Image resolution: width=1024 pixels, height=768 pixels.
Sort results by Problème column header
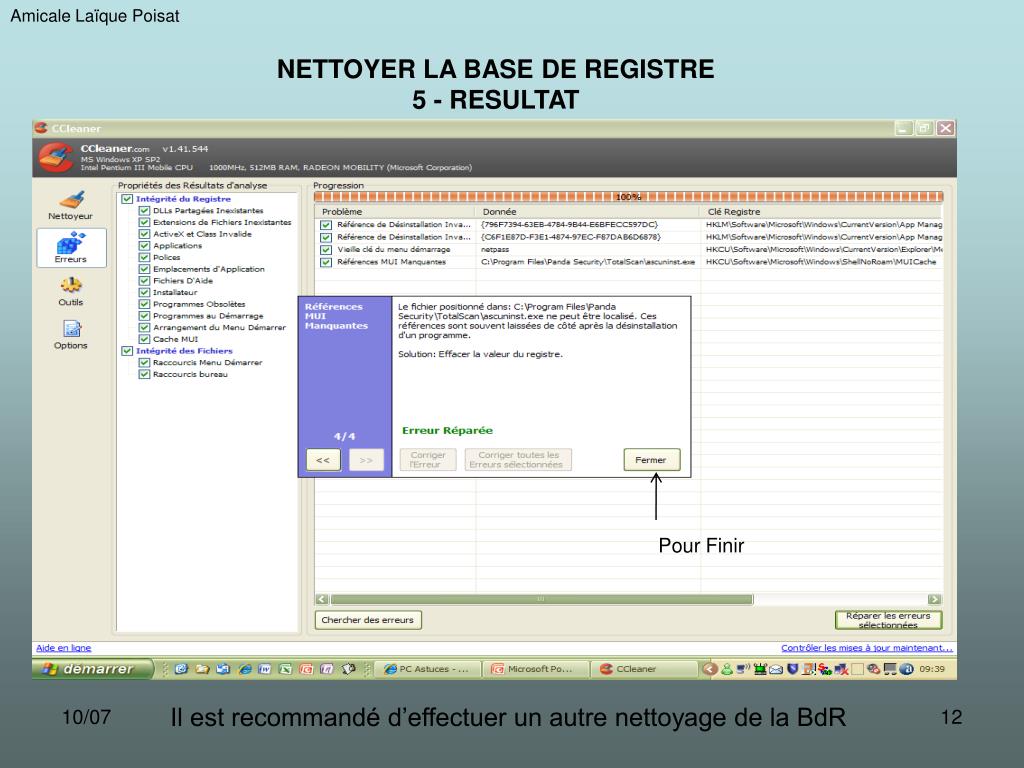(x=396, y=212)
